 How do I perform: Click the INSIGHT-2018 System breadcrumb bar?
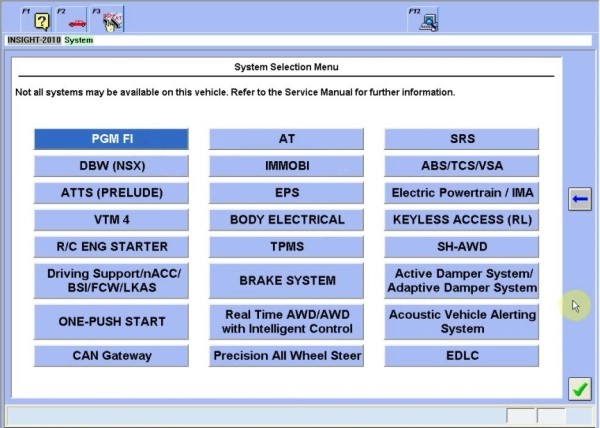coord(48,41)
